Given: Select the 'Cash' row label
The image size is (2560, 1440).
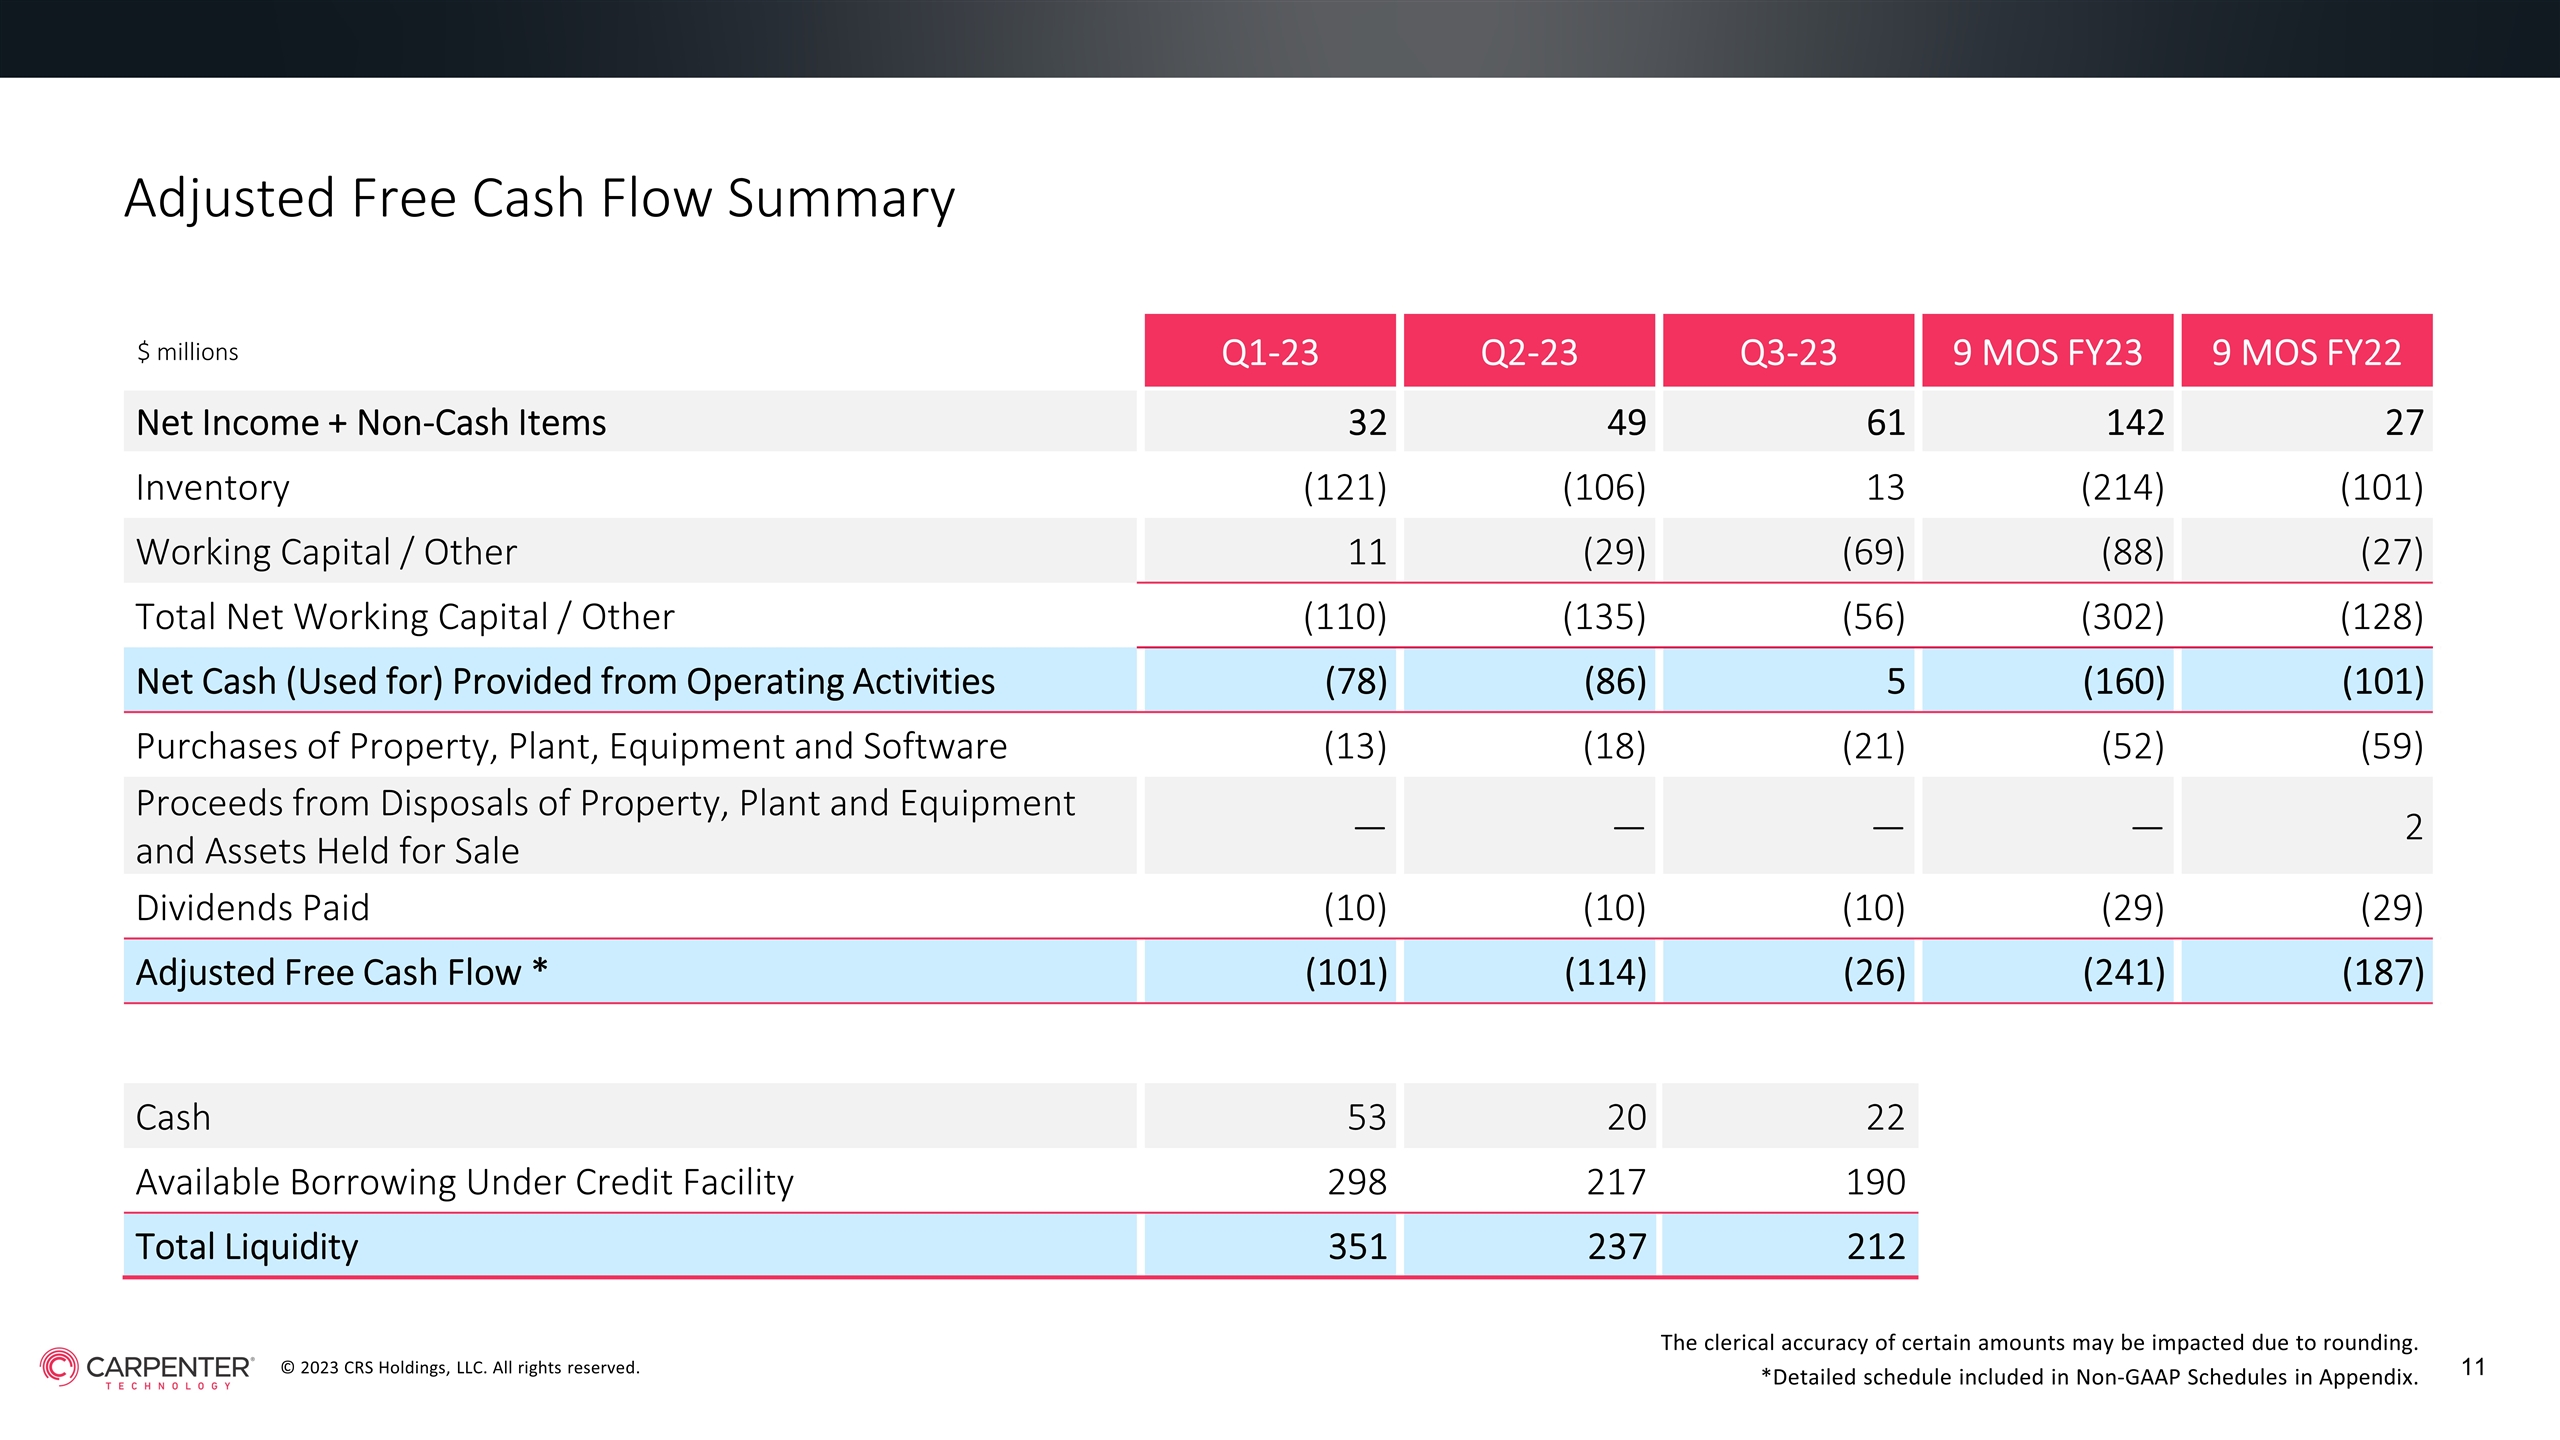Looking at the screenshot, I should 173,1117.
